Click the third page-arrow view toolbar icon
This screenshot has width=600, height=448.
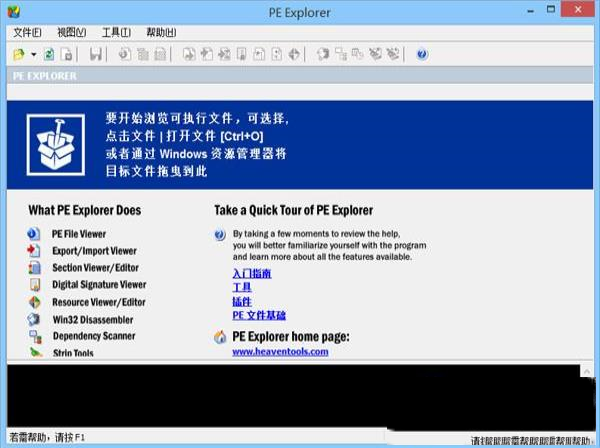[224, 54]
